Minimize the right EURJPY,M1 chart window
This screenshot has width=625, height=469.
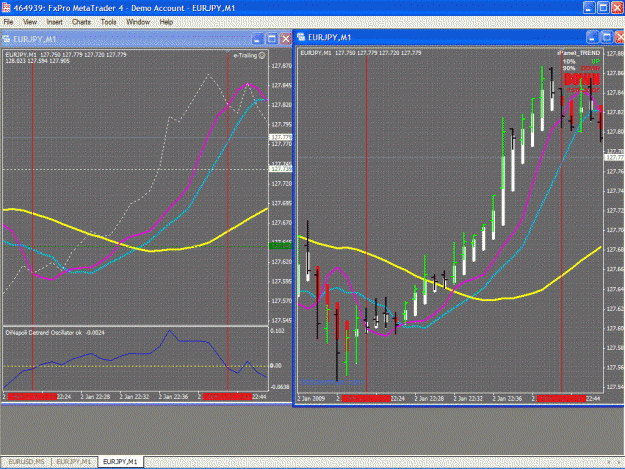pos(592,37)
